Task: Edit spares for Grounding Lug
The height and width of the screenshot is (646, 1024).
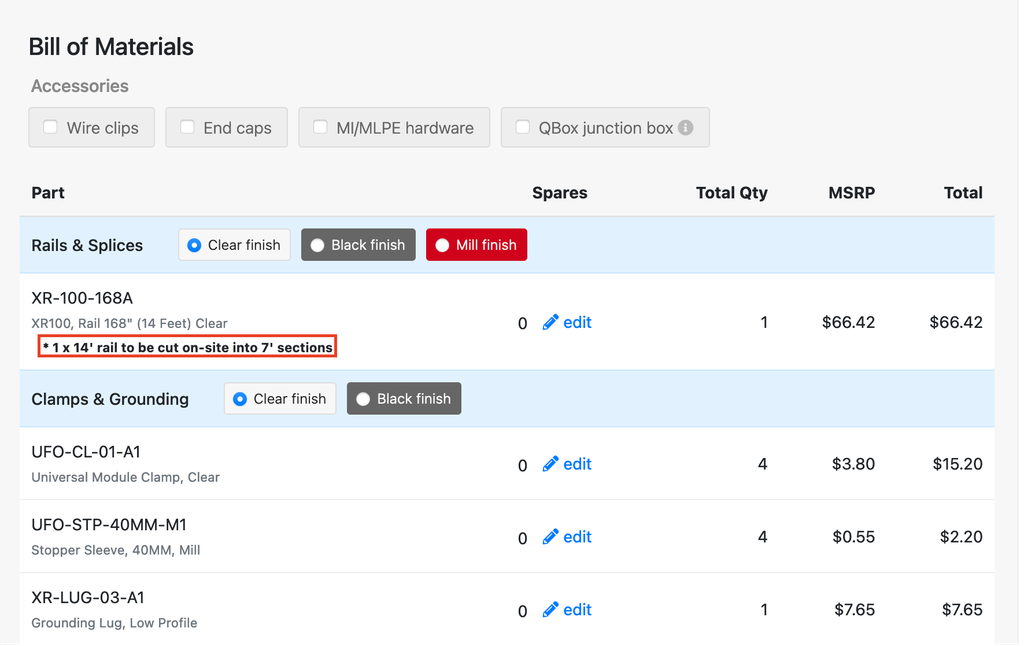Action: pyautogui.click(x=567, y=610)
